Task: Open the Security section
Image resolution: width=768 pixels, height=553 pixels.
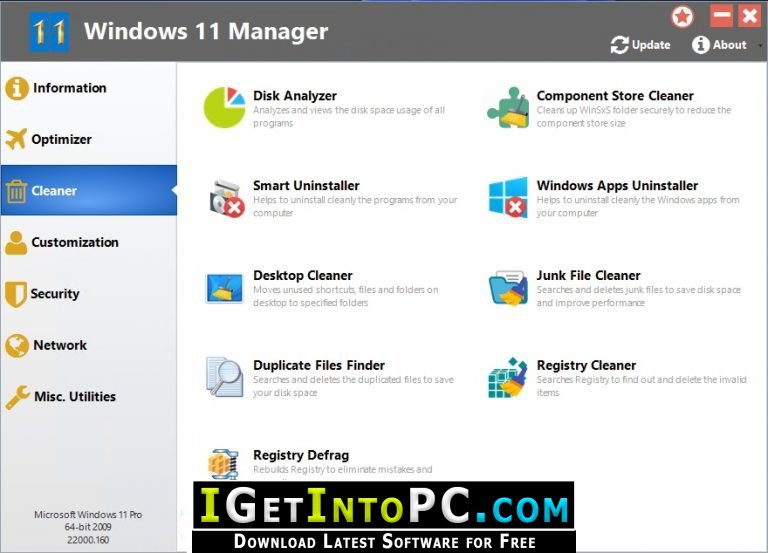Action: [89, 293]
